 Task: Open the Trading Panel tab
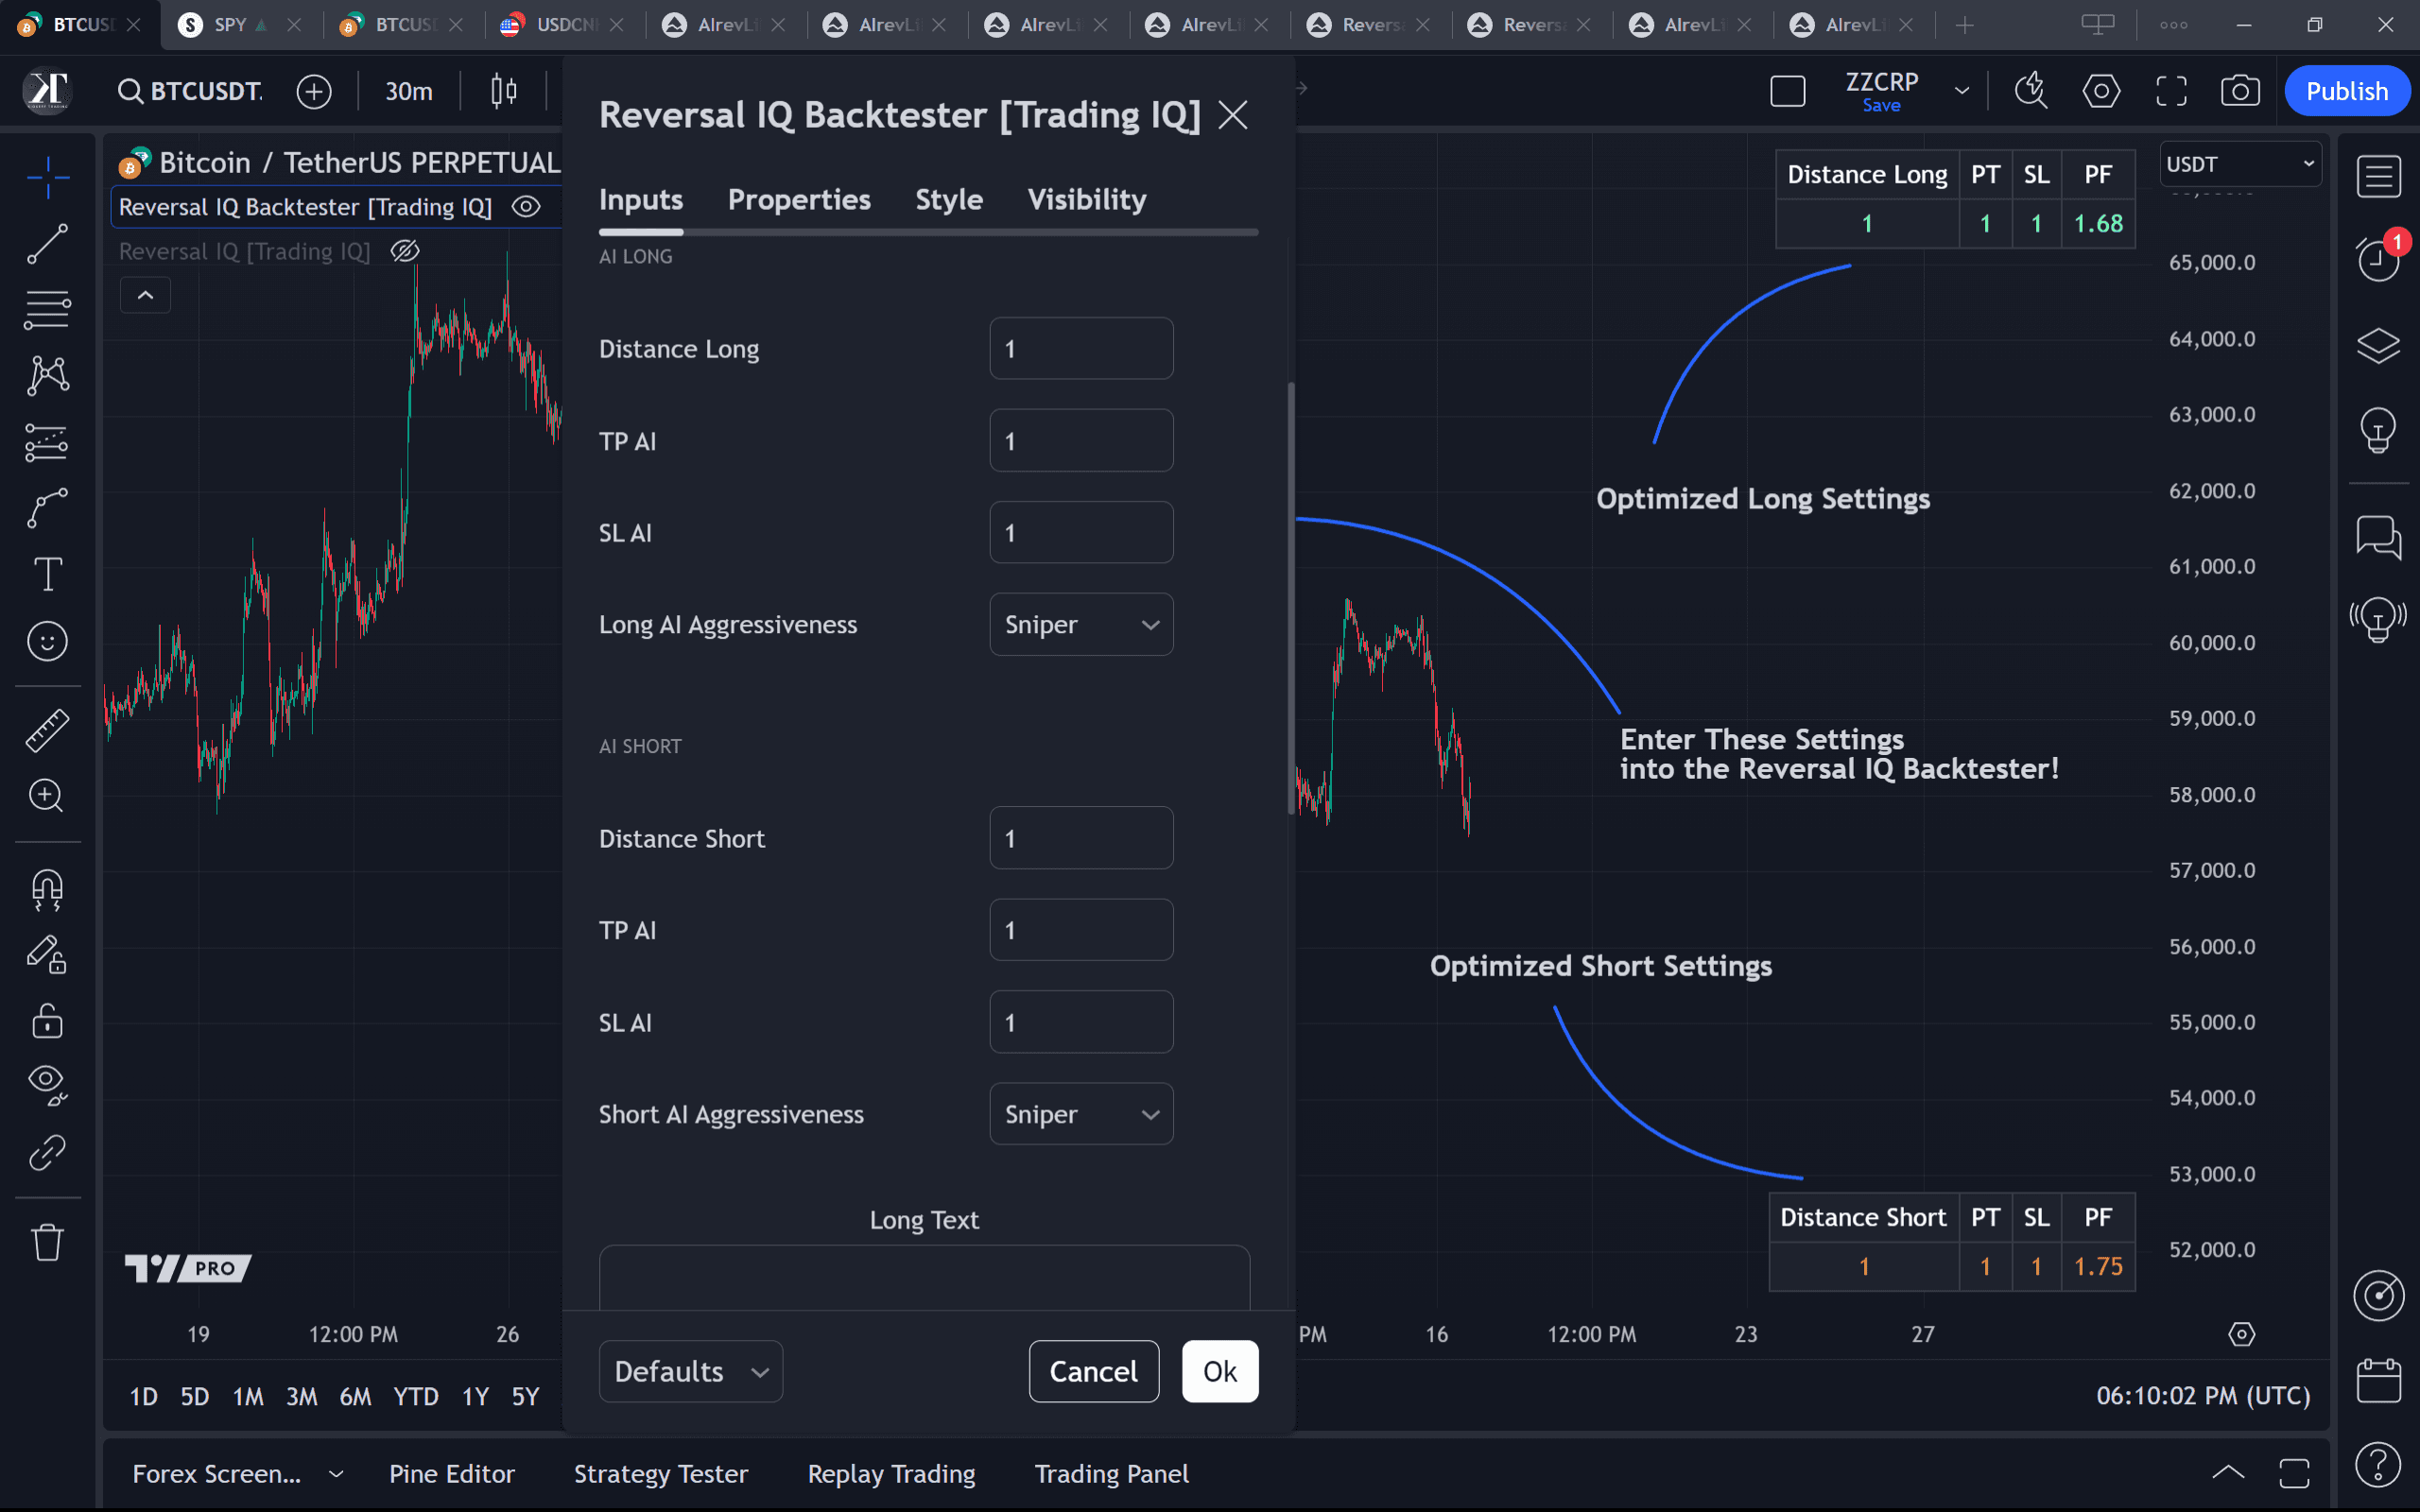(1112, 1474)
